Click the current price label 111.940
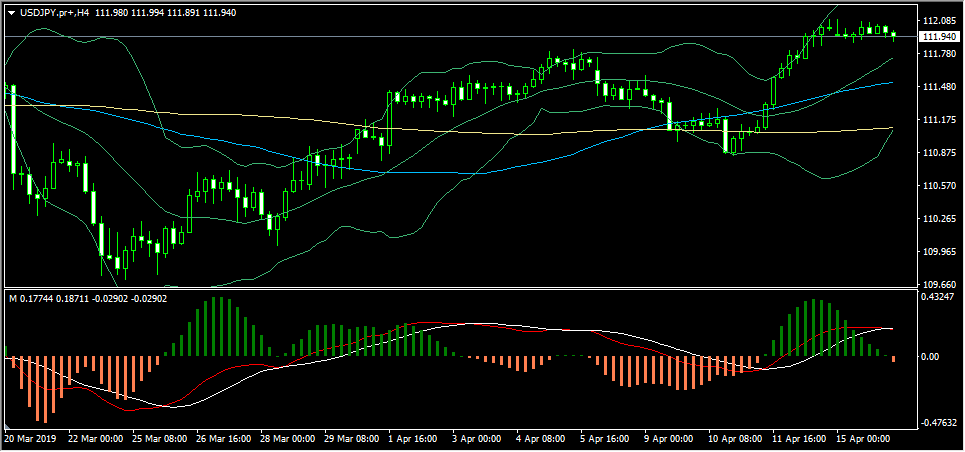This screenshot has height=452, width=965. (x=937, y=38)
